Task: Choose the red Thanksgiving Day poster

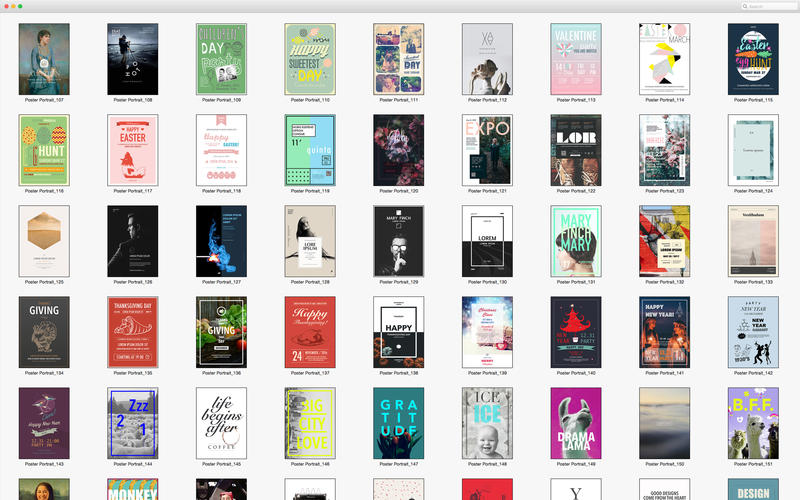Action: point(133,332)
